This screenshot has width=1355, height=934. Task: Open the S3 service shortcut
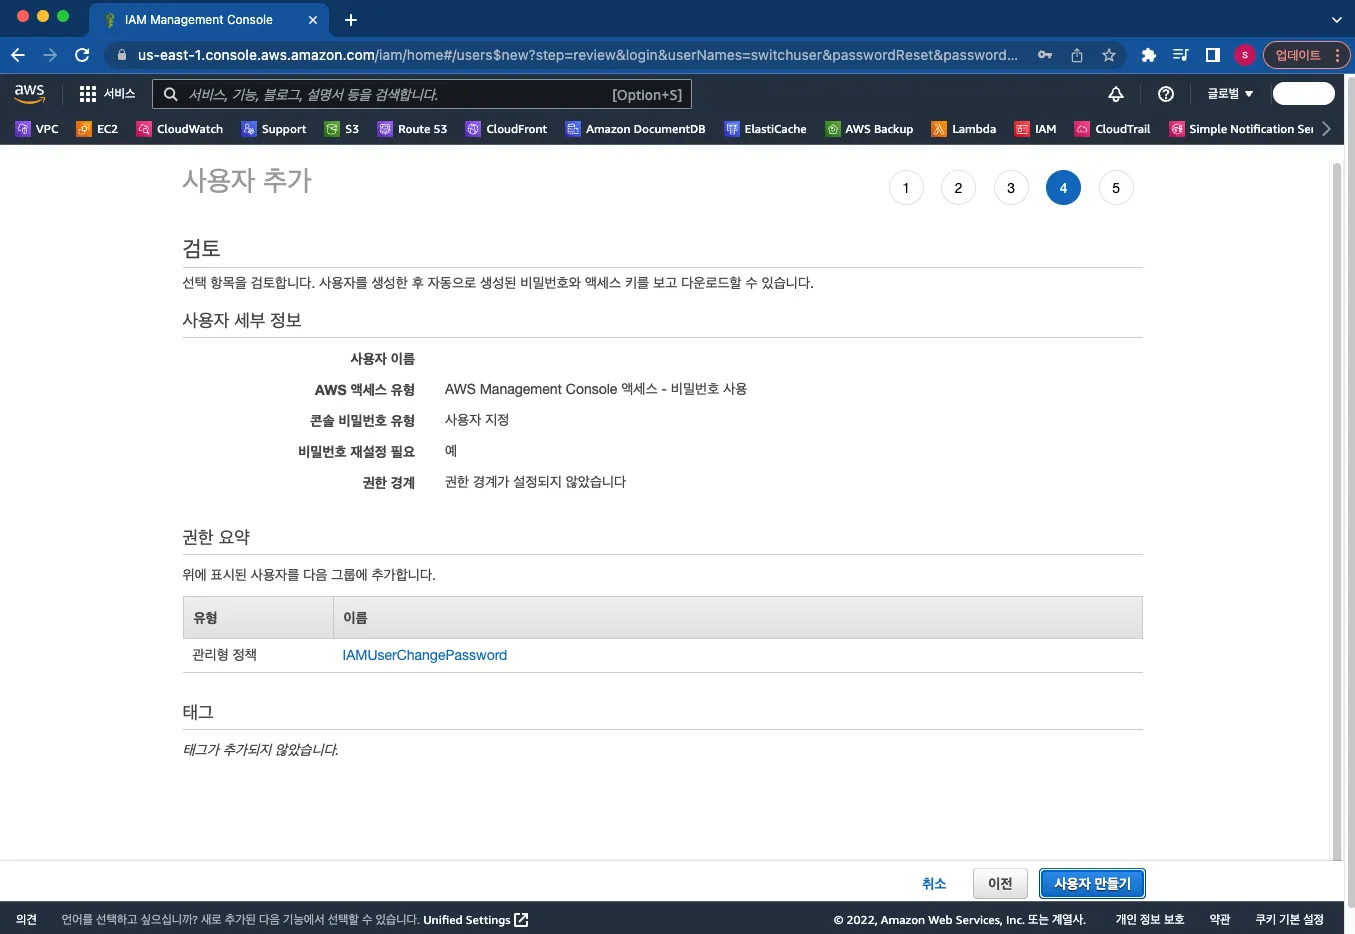[x=342, y=129]
